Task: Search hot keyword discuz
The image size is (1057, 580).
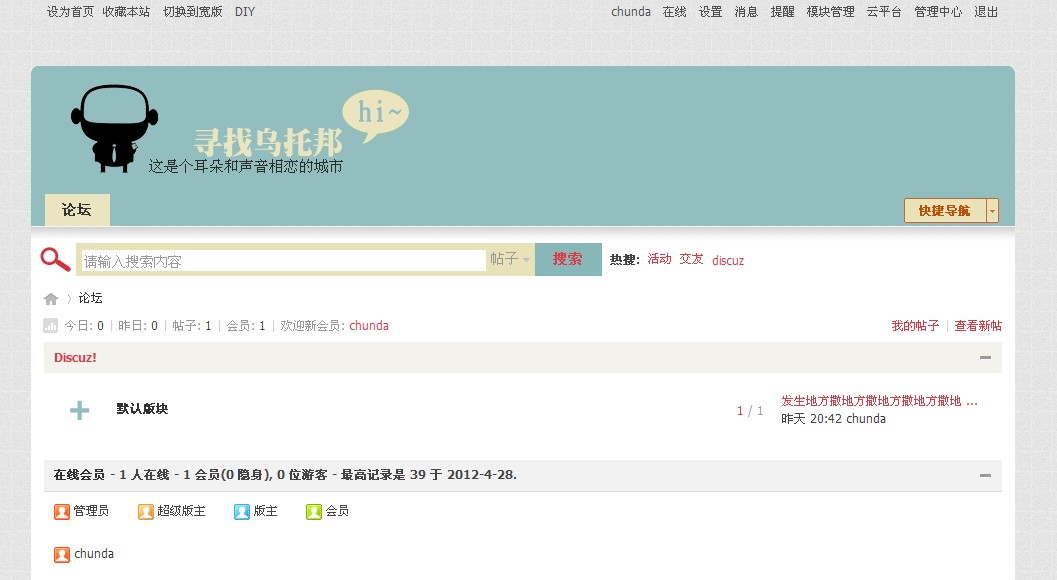Action: coord(728,260)
